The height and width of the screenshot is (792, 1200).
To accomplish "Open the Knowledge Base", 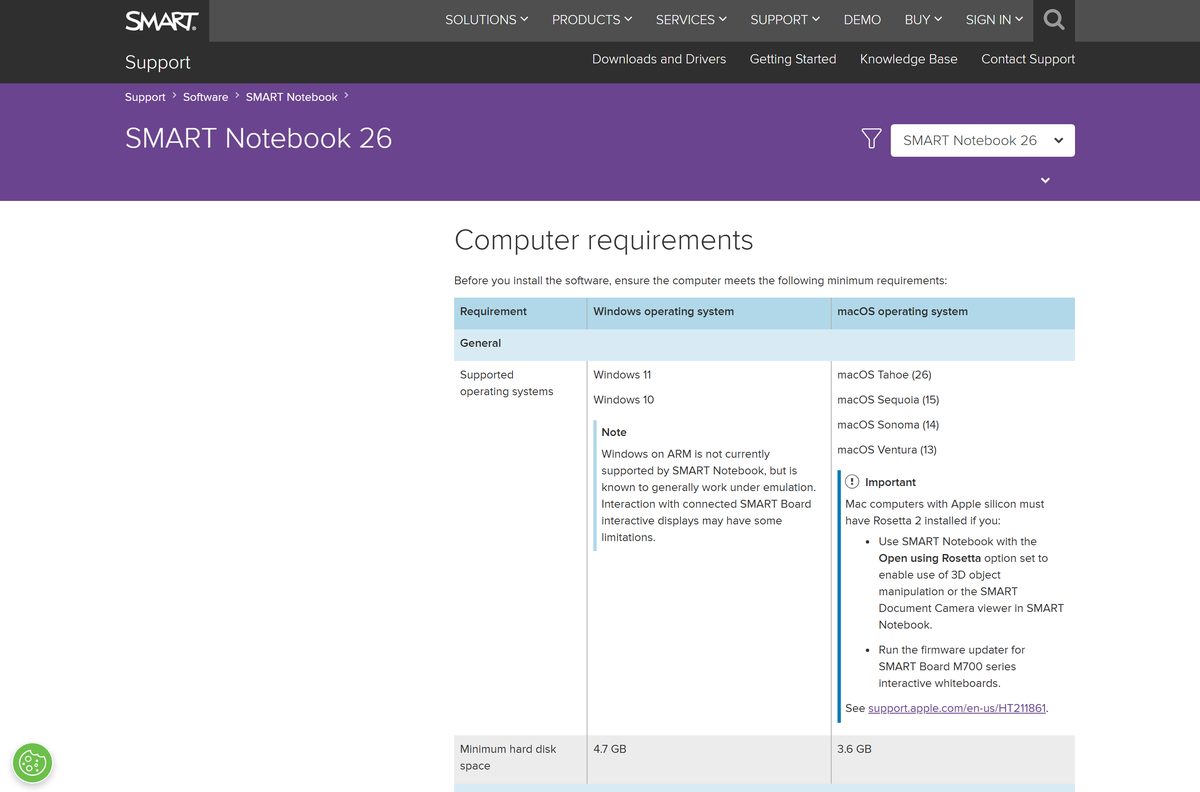I will click(909, 59).
